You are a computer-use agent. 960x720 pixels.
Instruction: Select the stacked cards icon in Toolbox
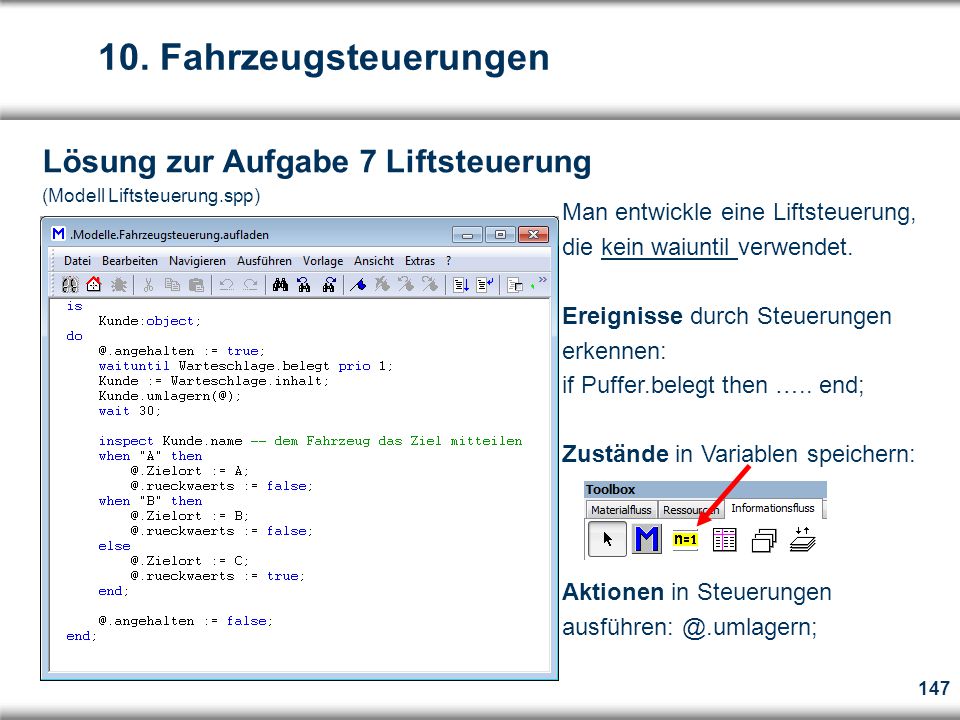763,541
